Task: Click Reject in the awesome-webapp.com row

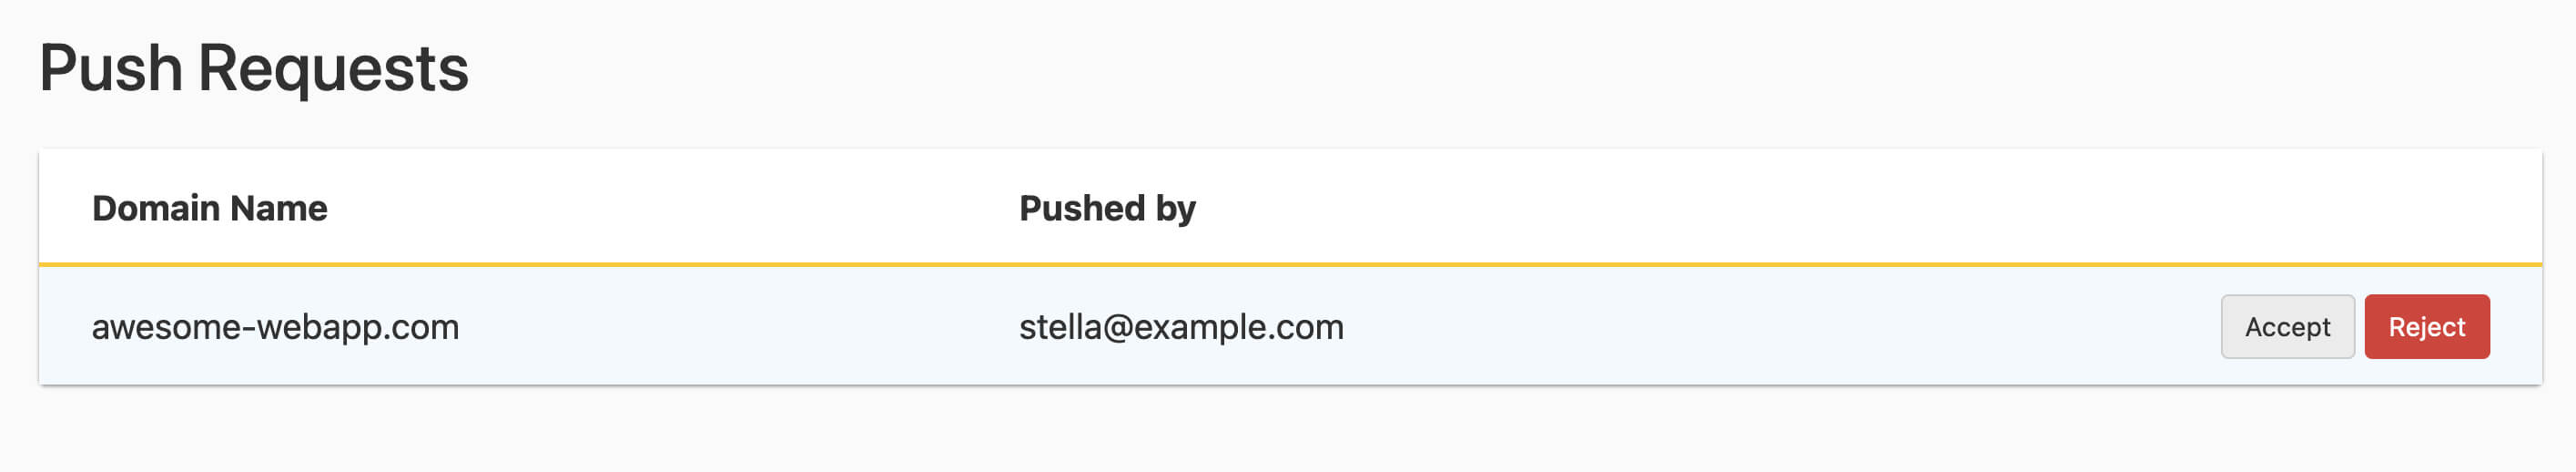Action: click(x=2426, y=327)
